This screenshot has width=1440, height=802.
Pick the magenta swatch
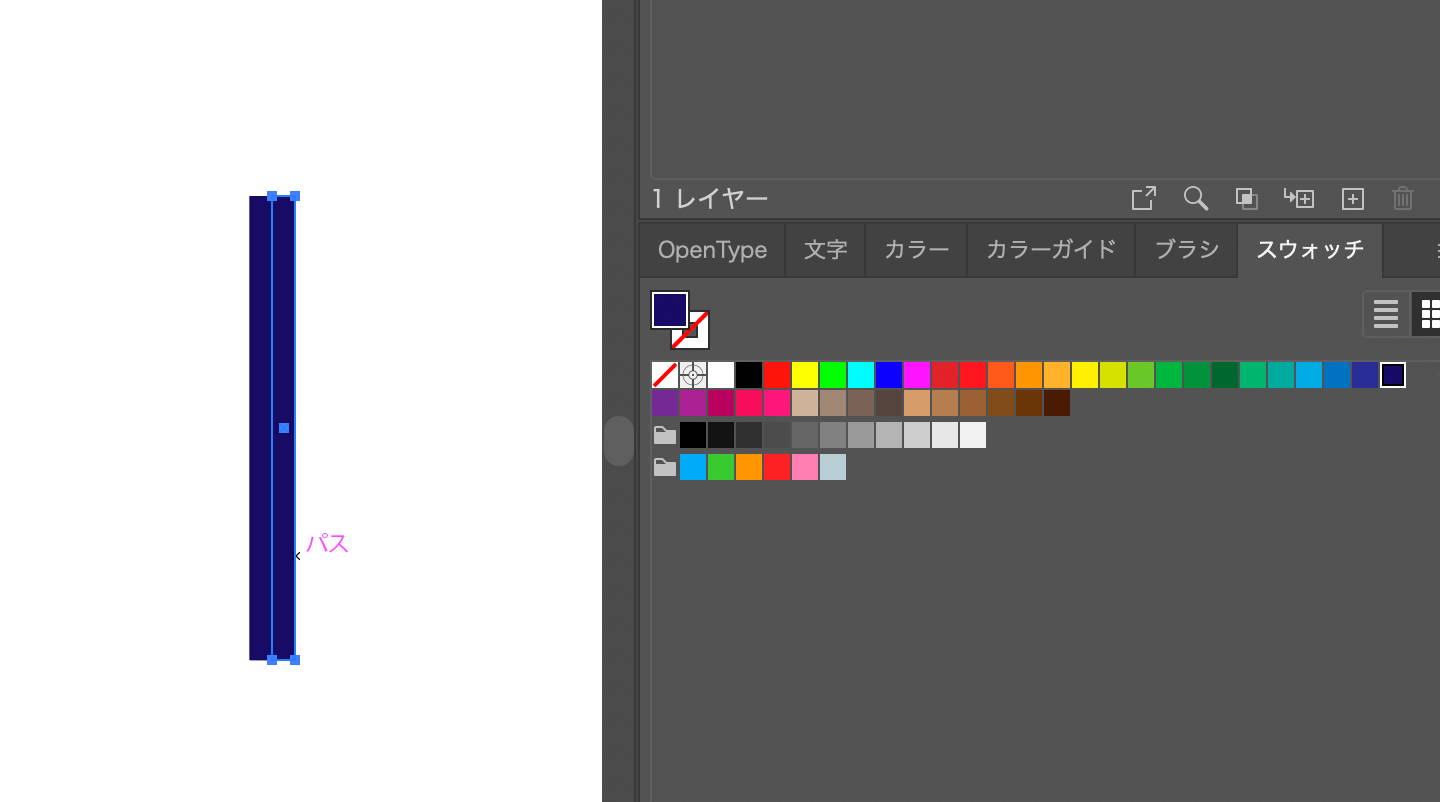point(917,375)
